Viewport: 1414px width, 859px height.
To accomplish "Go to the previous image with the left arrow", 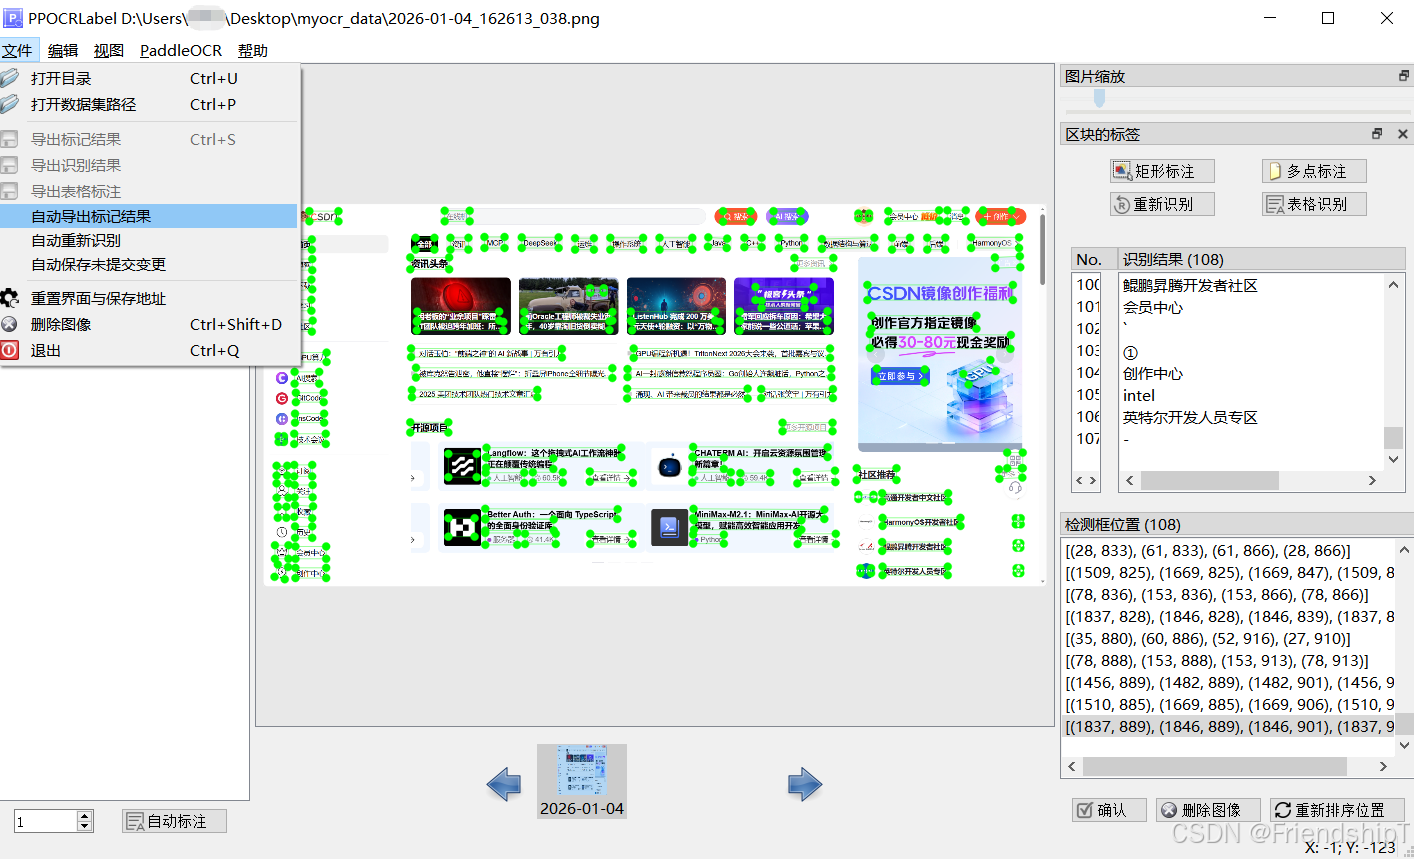I will pos(504,784).
